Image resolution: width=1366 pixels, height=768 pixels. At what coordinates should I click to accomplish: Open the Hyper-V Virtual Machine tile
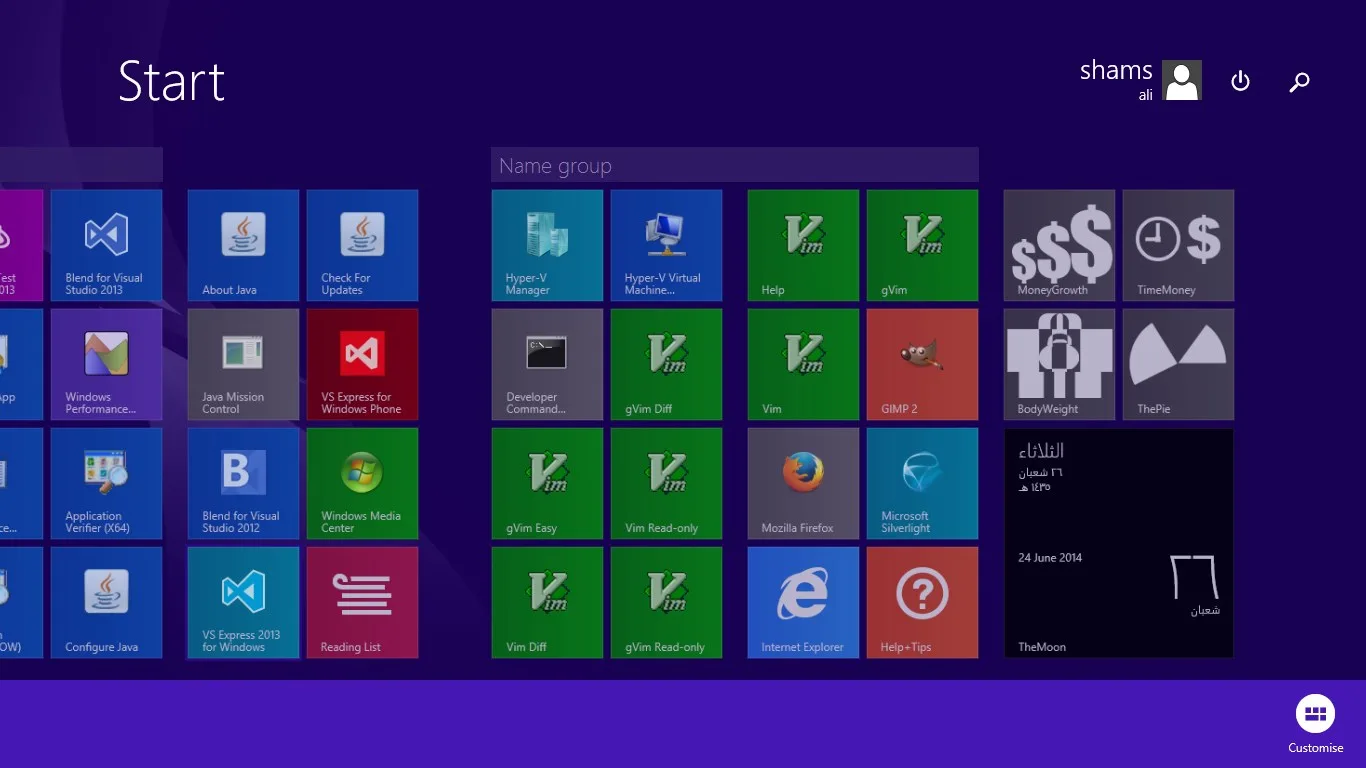tap(666, 245)
